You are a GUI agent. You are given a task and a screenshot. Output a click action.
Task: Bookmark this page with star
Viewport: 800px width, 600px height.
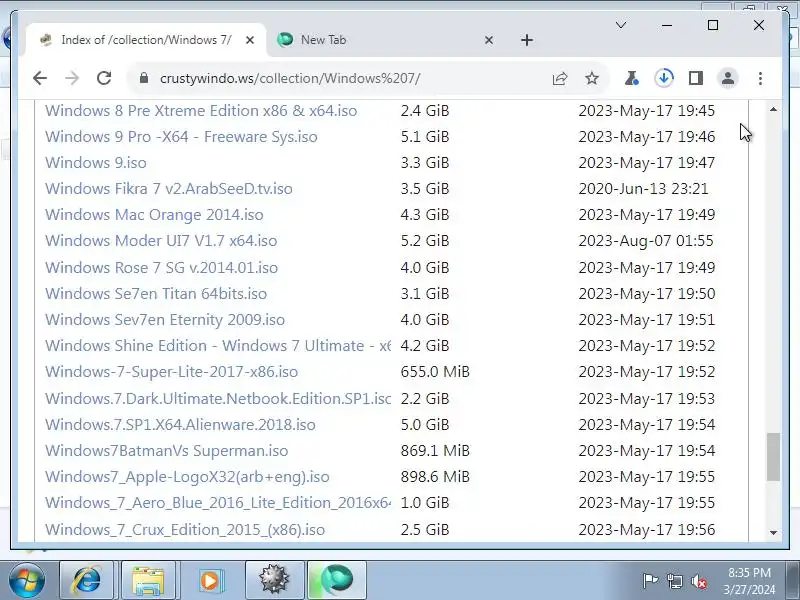592,78
